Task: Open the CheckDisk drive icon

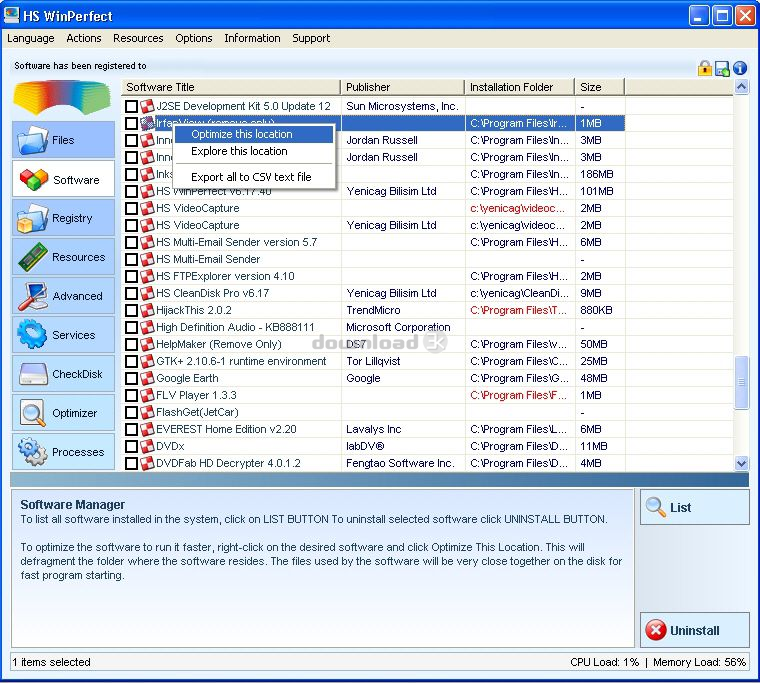Action: 33,374
